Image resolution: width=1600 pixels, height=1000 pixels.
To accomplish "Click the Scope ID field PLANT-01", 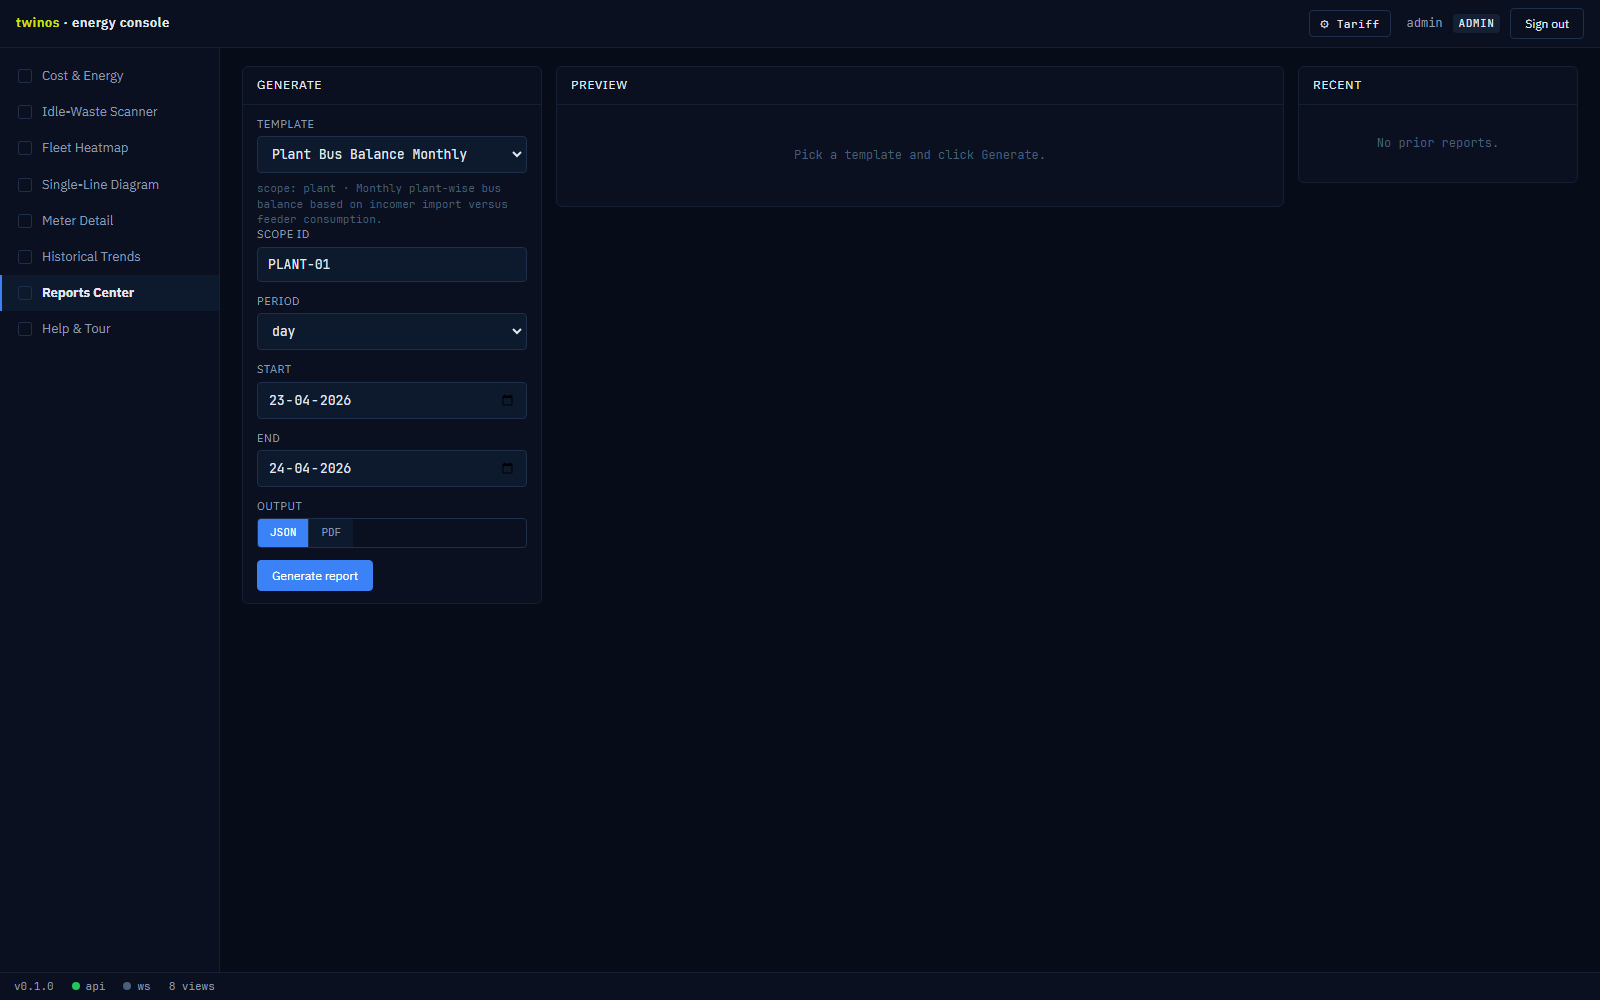I will coord(392,265).
